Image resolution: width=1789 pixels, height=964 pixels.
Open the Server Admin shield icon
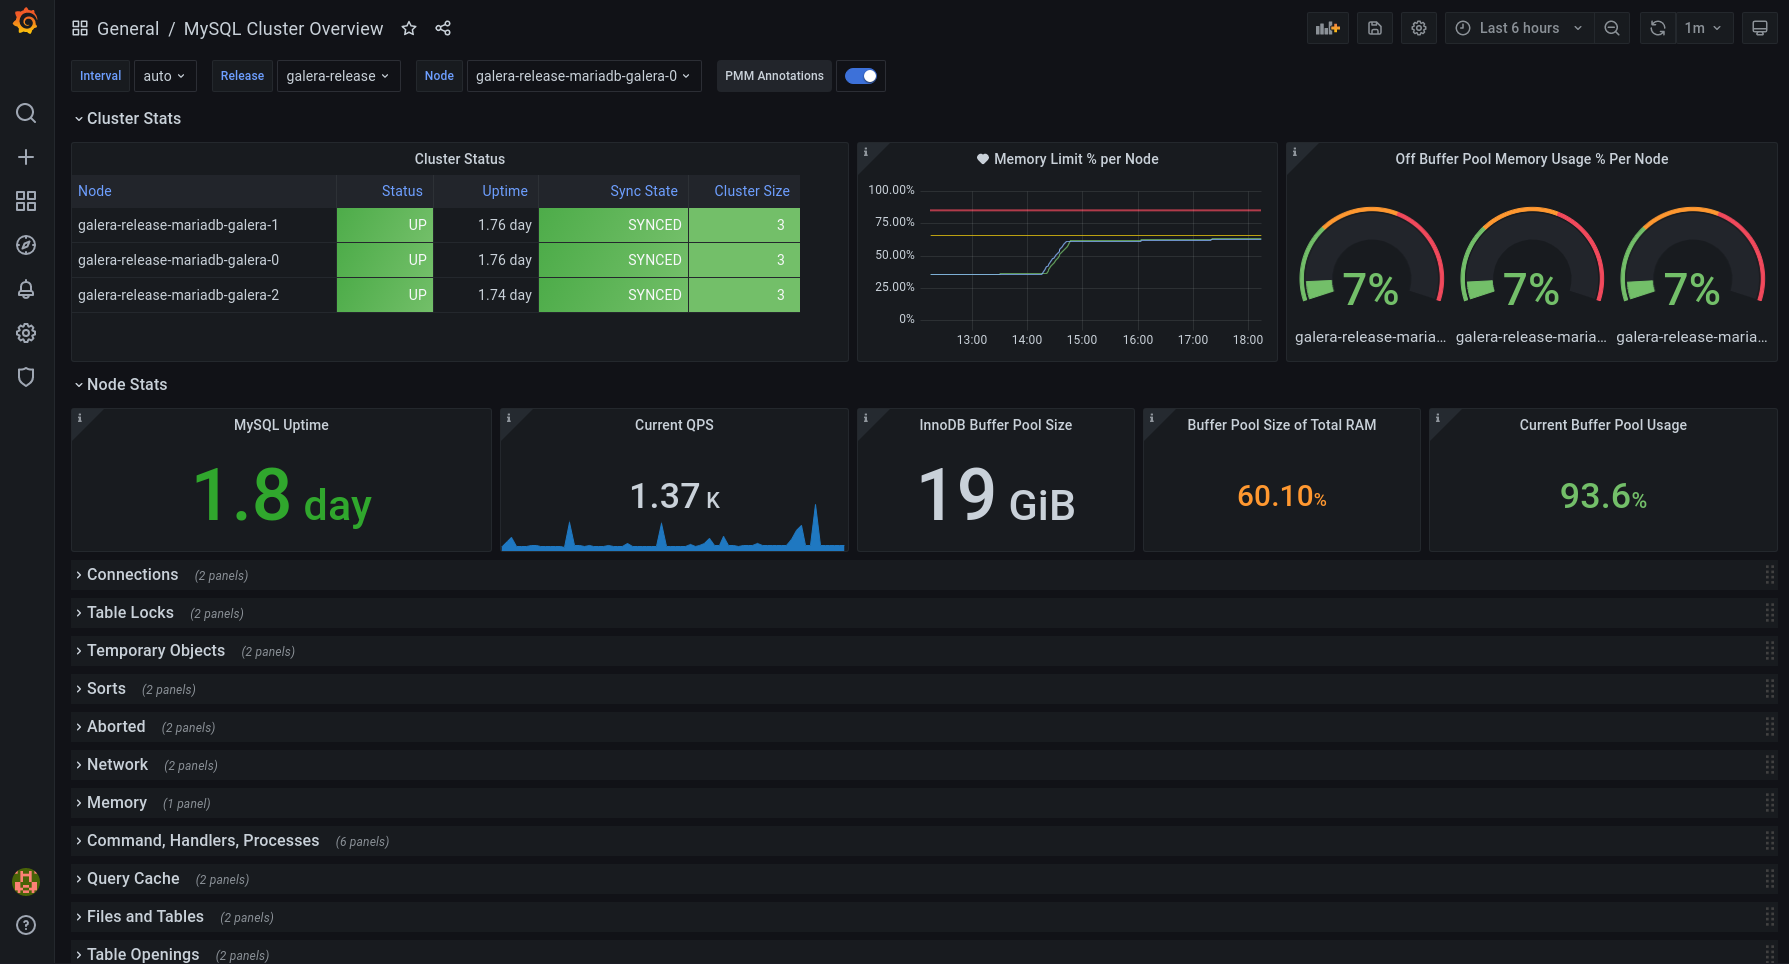(26, 377)
